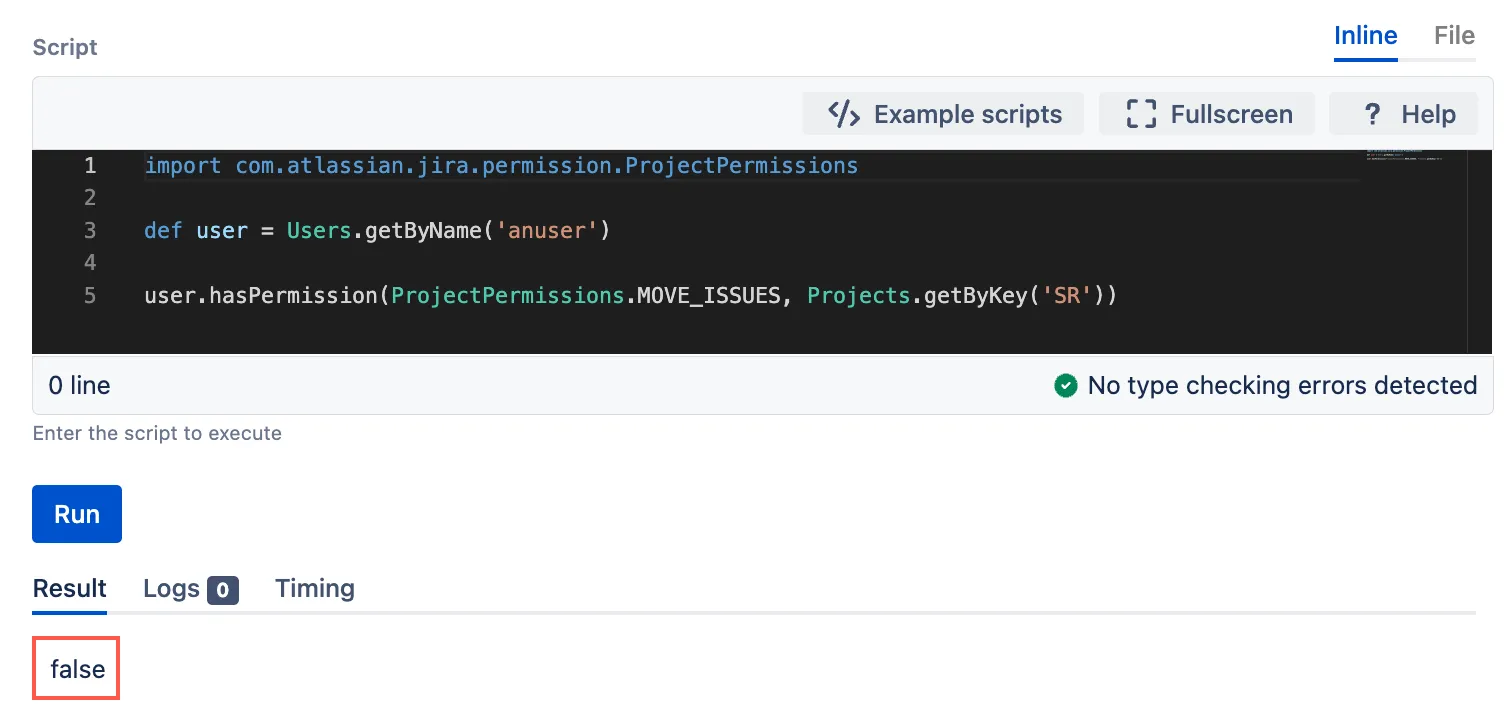This screenshot has height=720, width=1504.
Task: Click line 3 with Users.getByName('anuser')
Action: pyautogui.click(x=377, y=231)
